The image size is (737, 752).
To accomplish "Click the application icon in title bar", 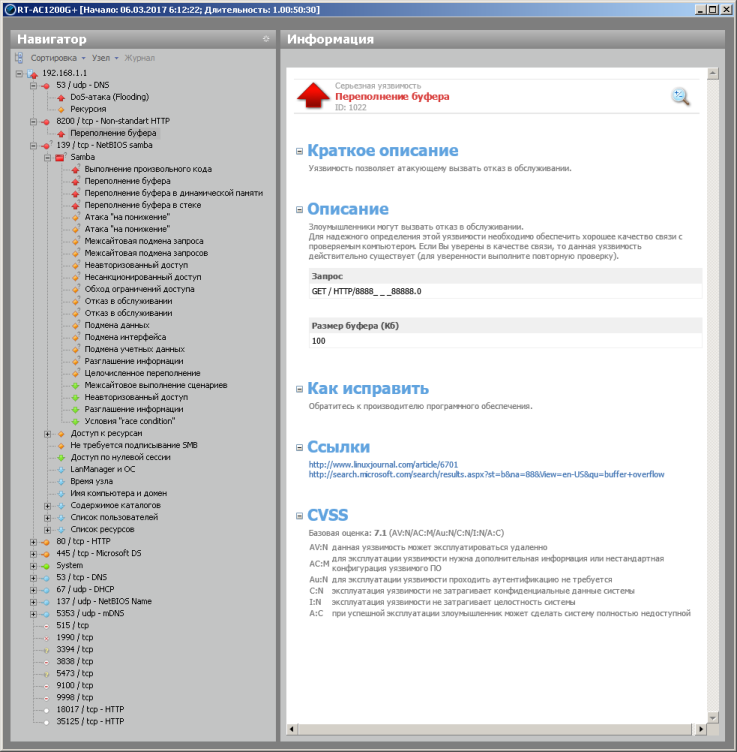I will coord(10,10).
